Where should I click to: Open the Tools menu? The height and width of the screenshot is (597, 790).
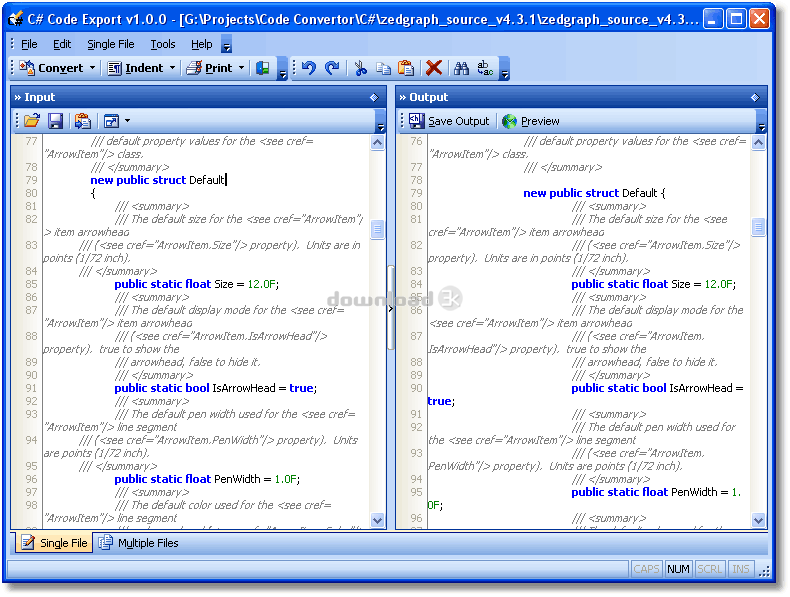pos(163,44)
